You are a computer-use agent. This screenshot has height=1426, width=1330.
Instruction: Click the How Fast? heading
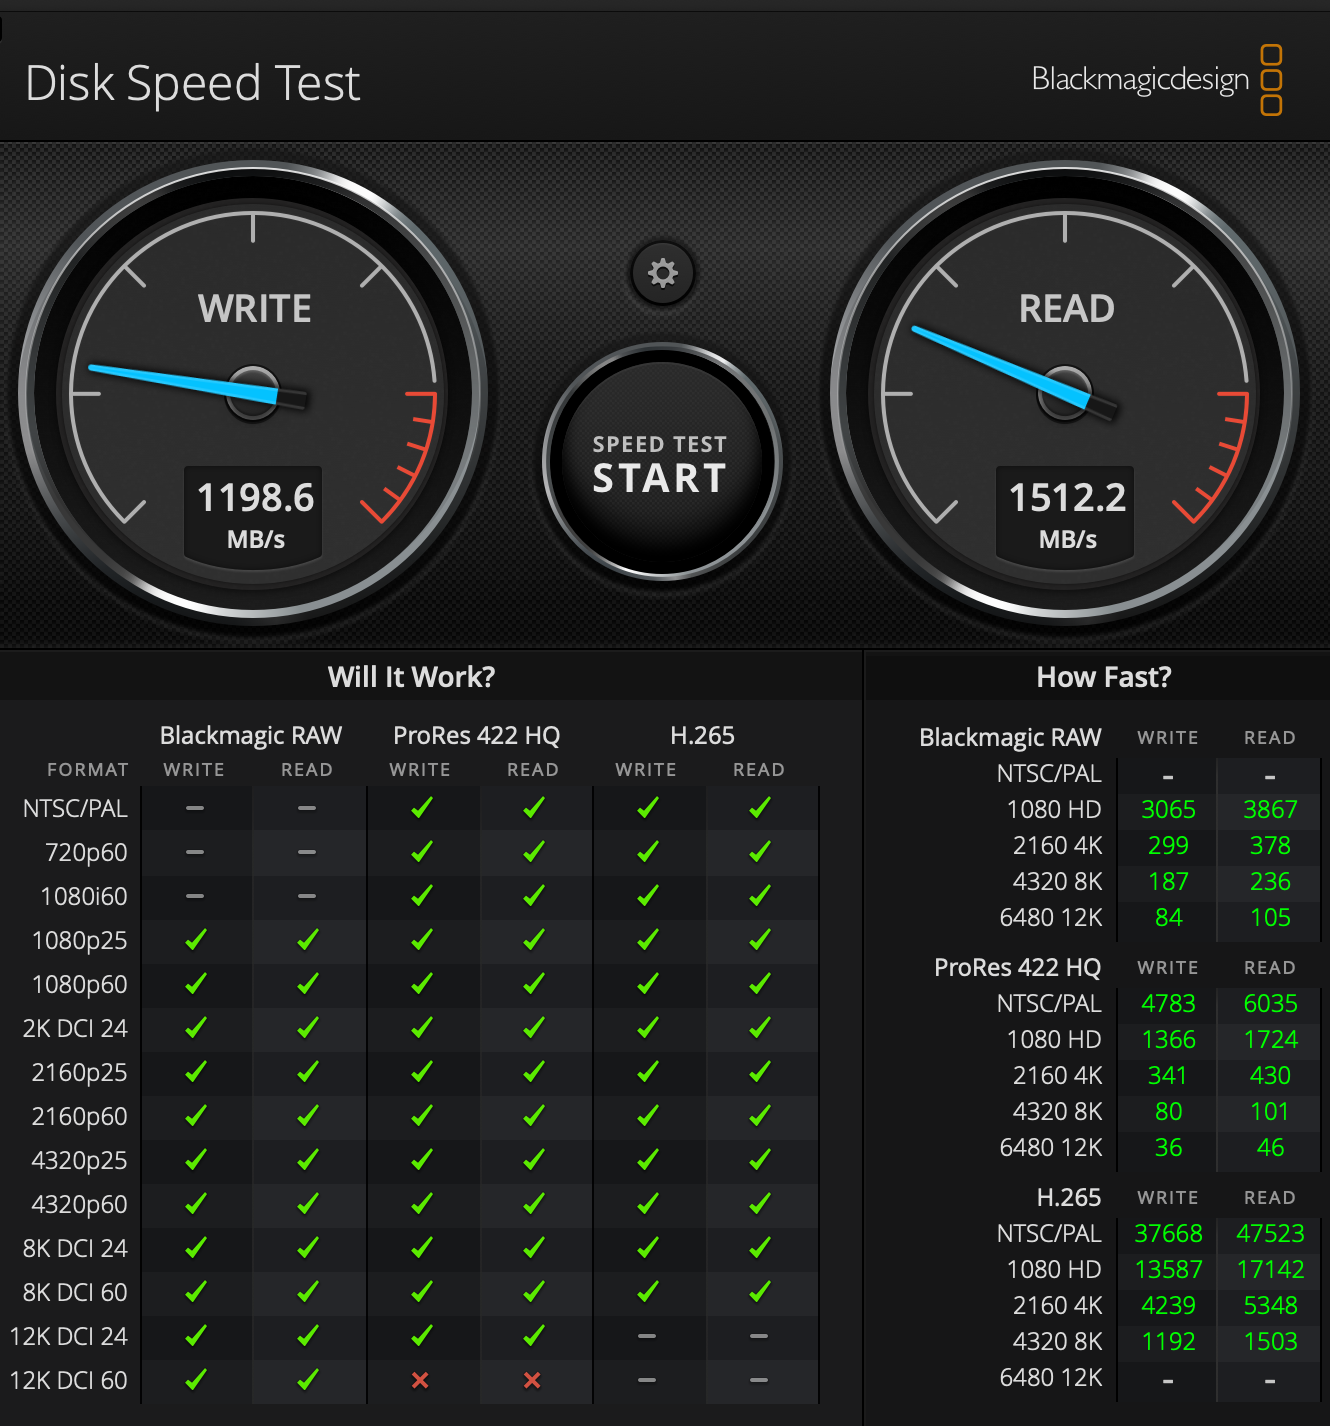tap(1103, 677)
